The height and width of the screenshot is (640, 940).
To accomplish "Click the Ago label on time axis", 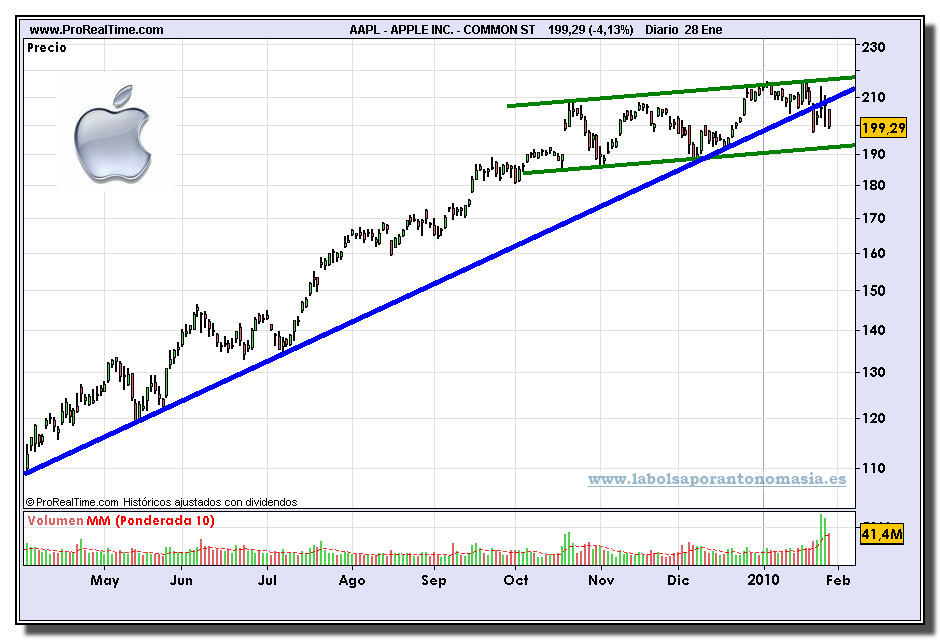I will click(352, 581).
